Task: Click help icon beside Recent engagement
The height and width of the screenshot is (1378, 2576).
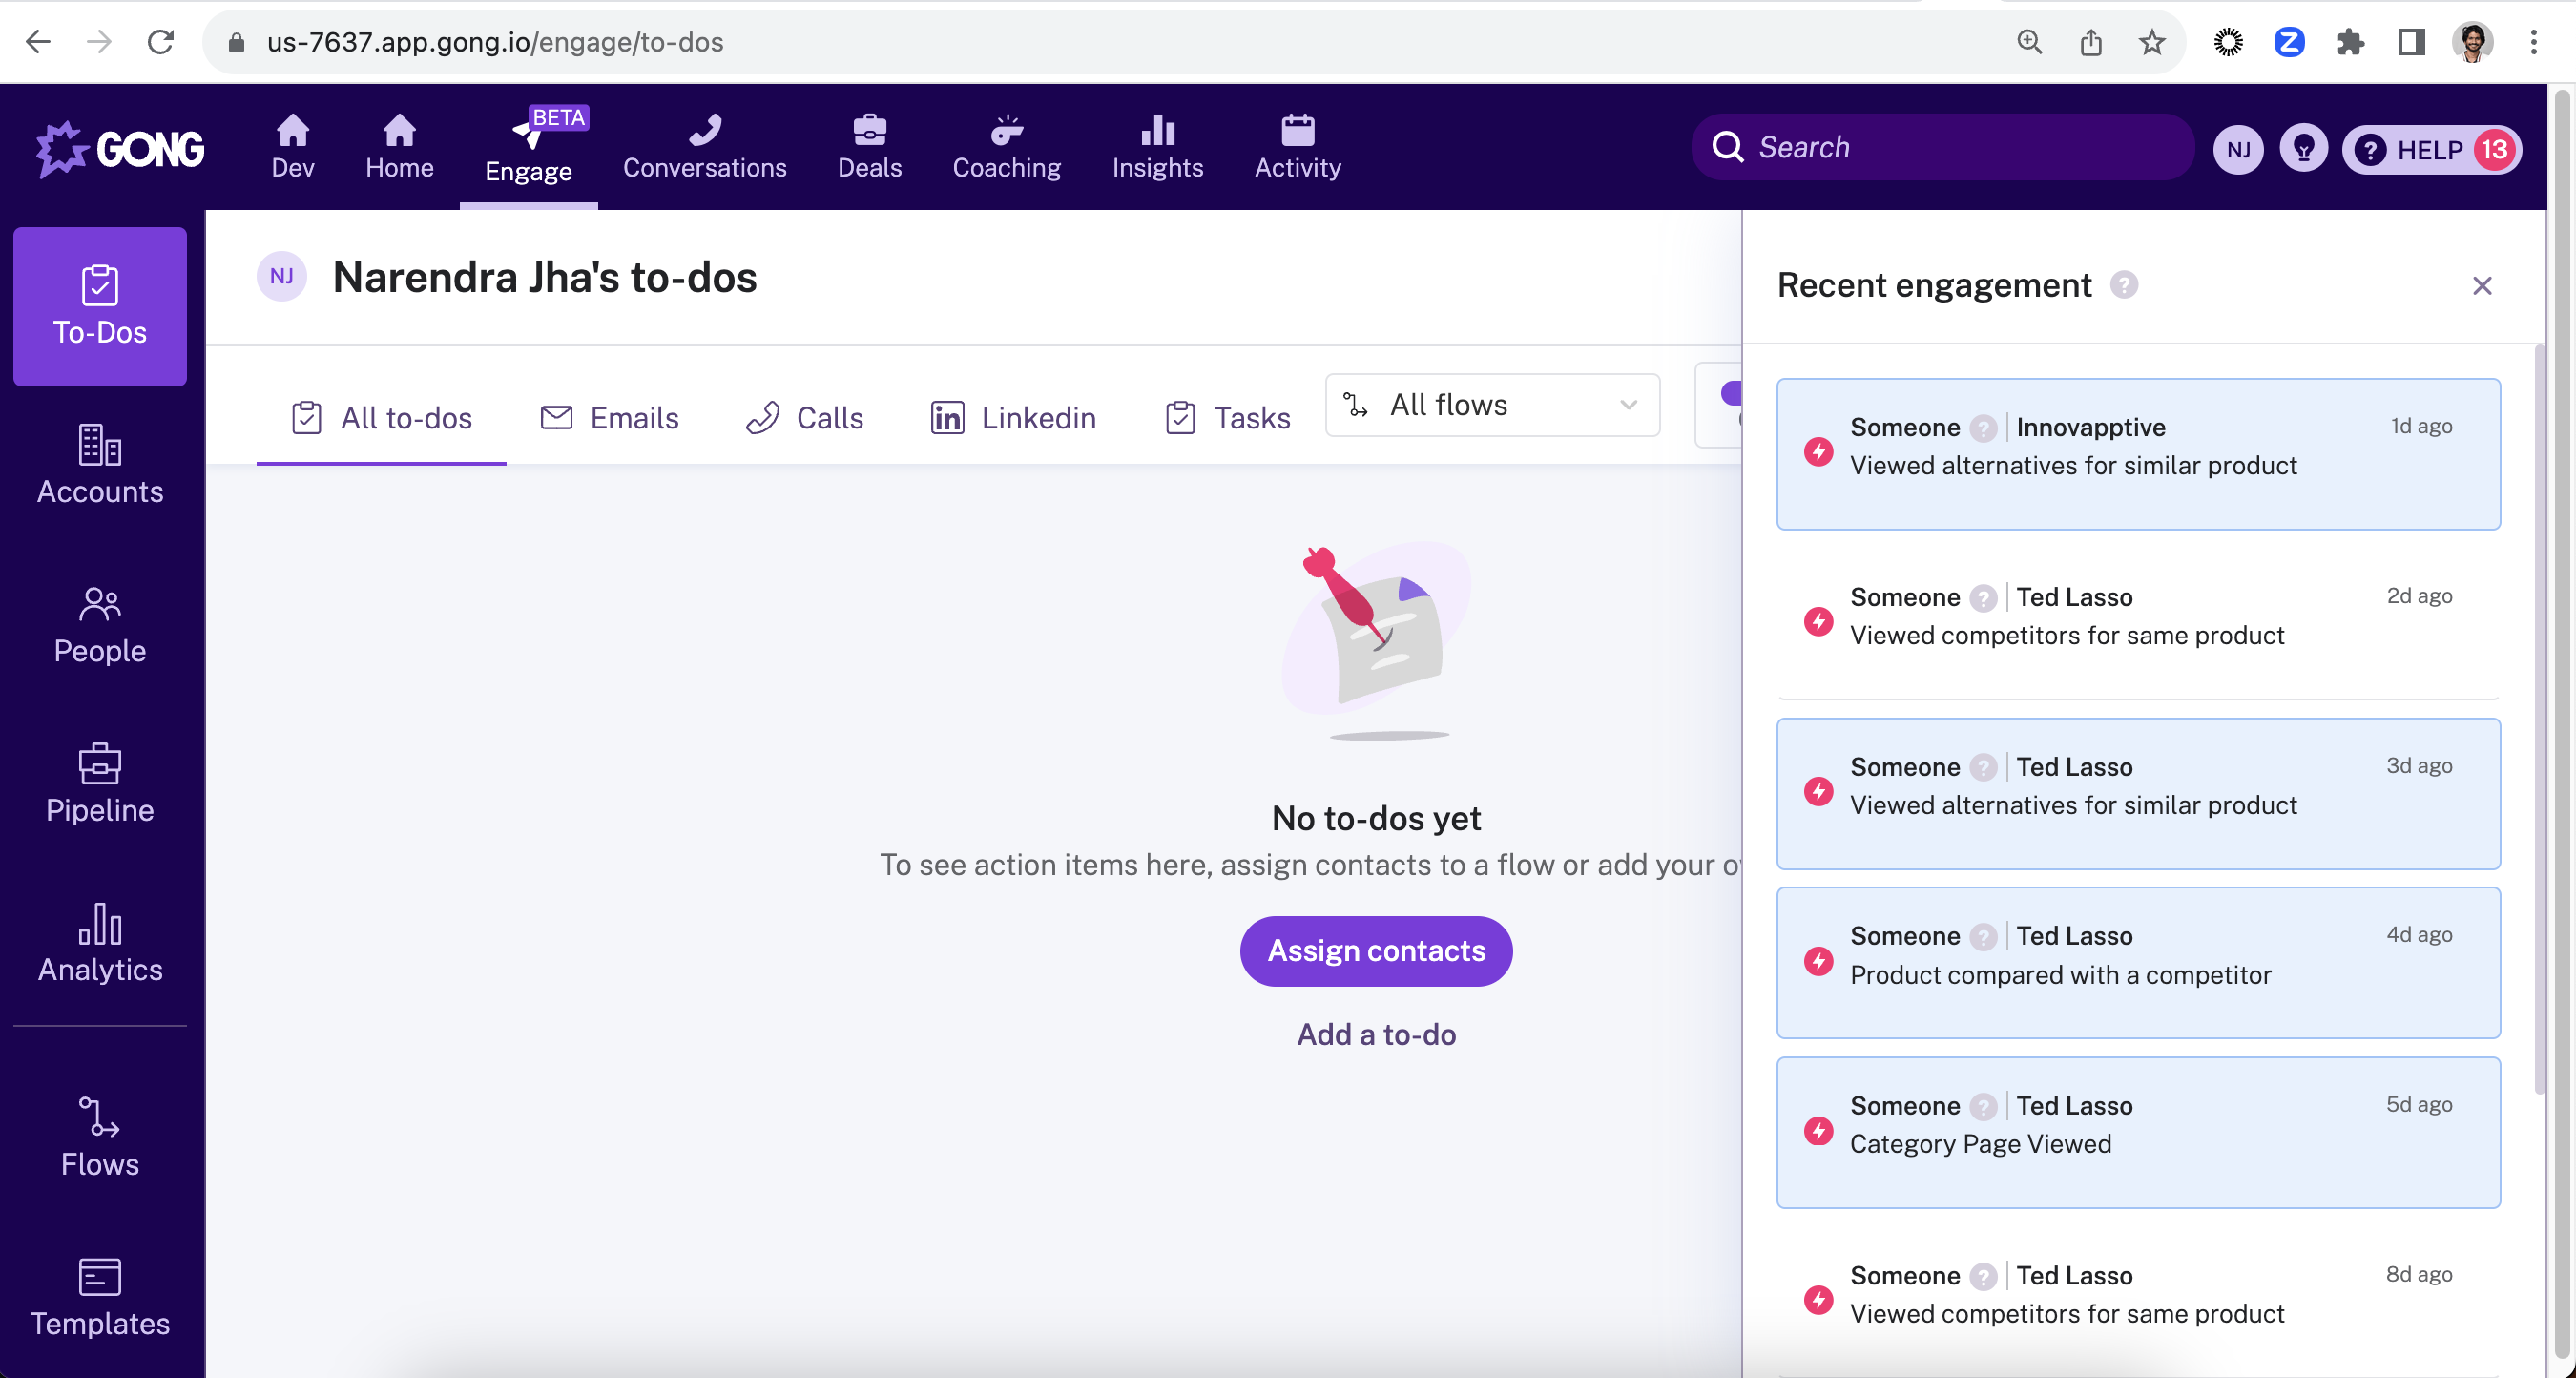Action: click(x=2123, y=285)
